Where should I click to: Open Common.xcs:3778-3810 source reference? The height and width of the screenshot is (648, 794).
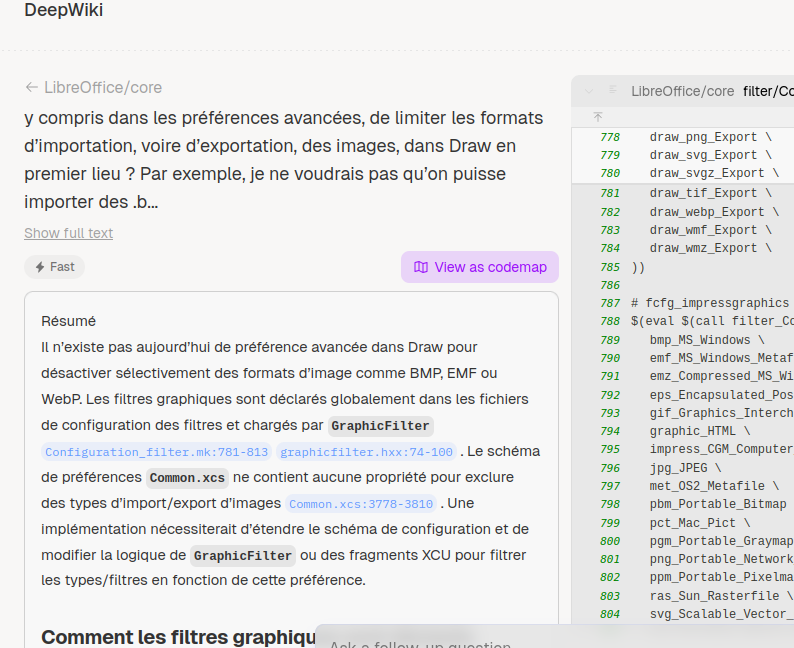pos(361,504)
